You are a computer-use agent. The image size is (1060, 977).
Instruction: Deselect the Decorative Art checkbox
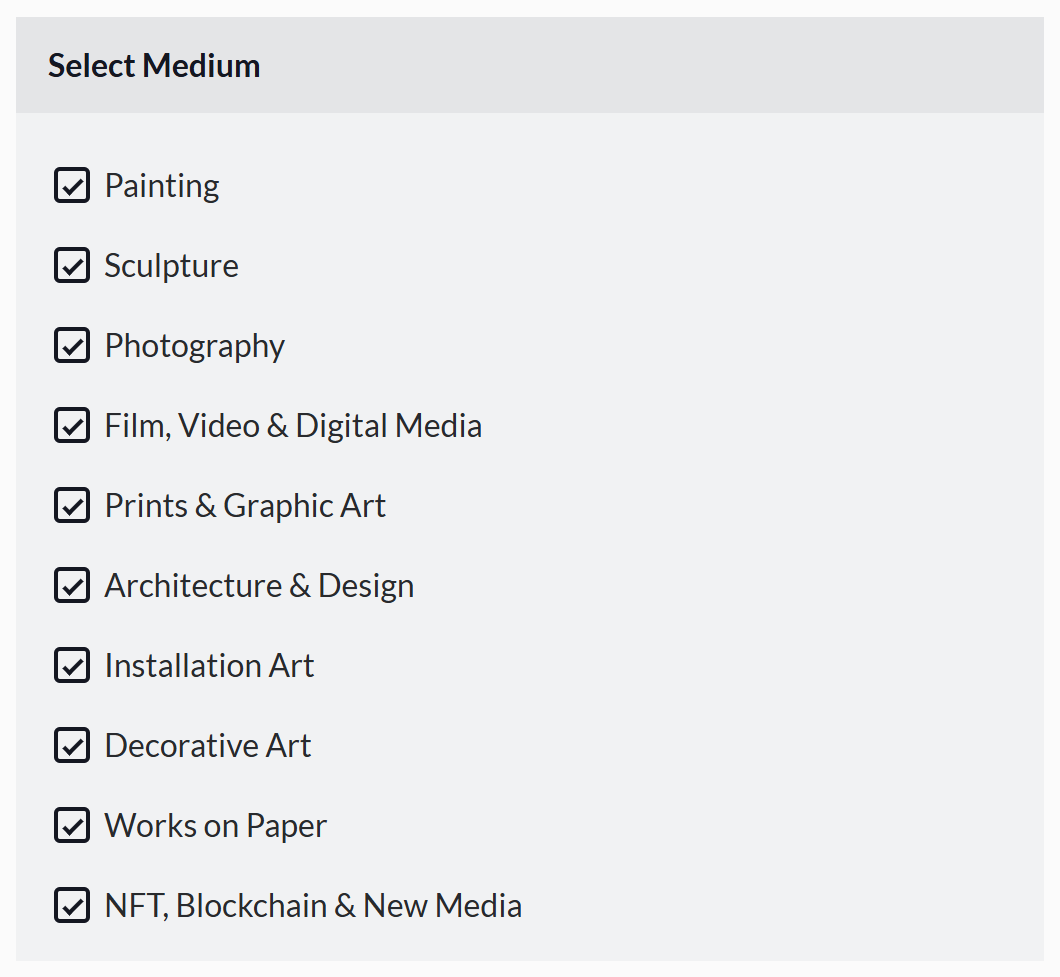click(x=72, y=746)
